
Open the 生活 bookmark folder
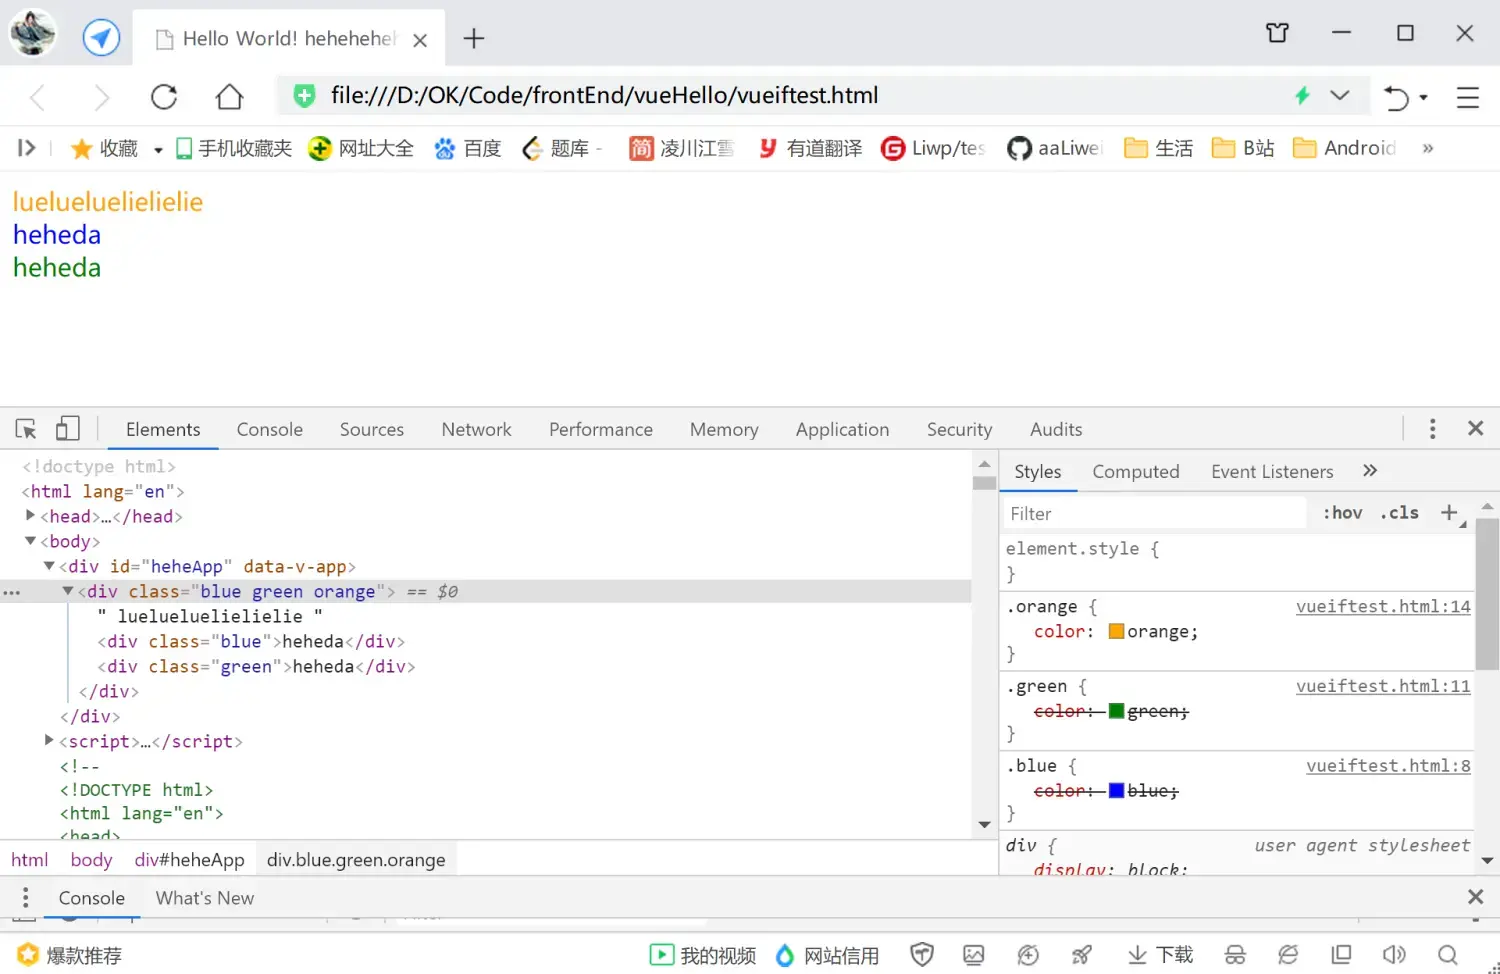tap(1159, 148)
